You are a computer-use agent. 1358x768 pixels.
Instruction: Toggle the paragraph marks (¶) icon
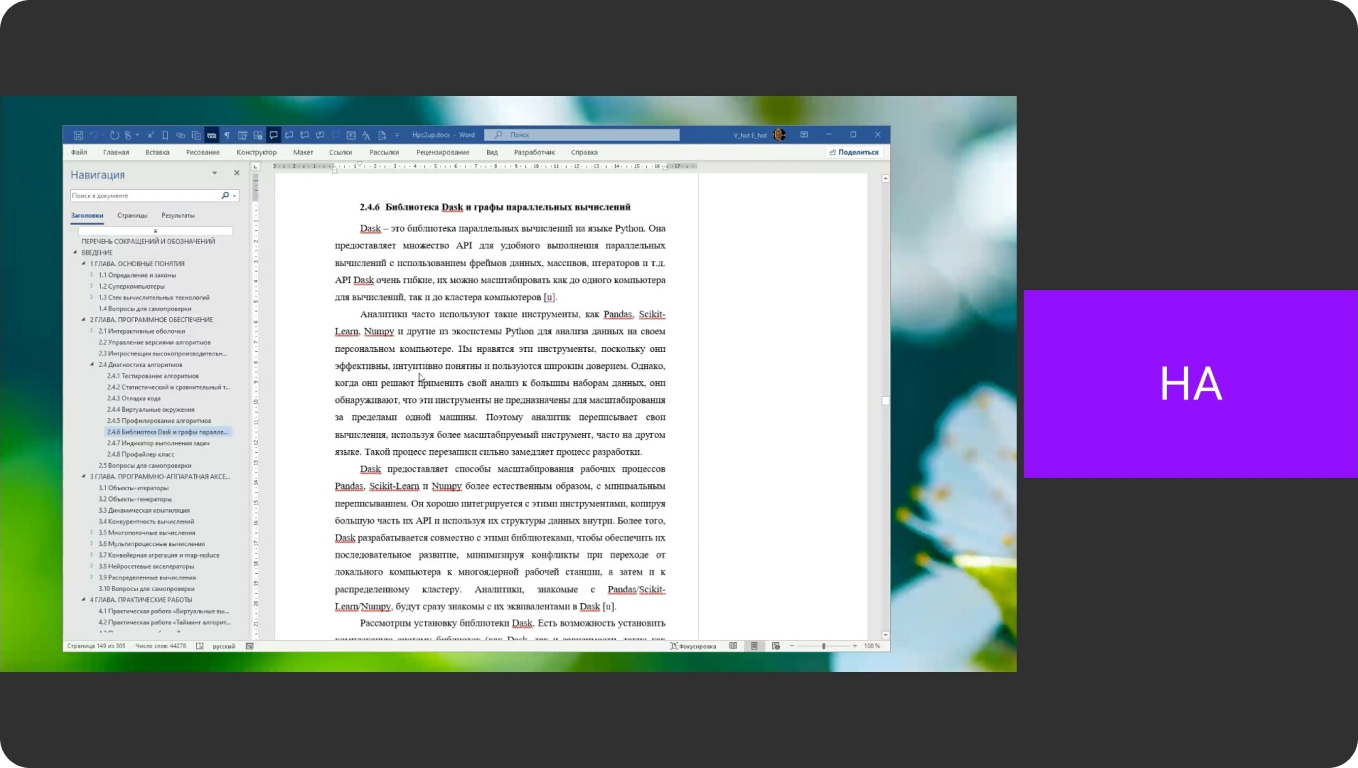227,135
